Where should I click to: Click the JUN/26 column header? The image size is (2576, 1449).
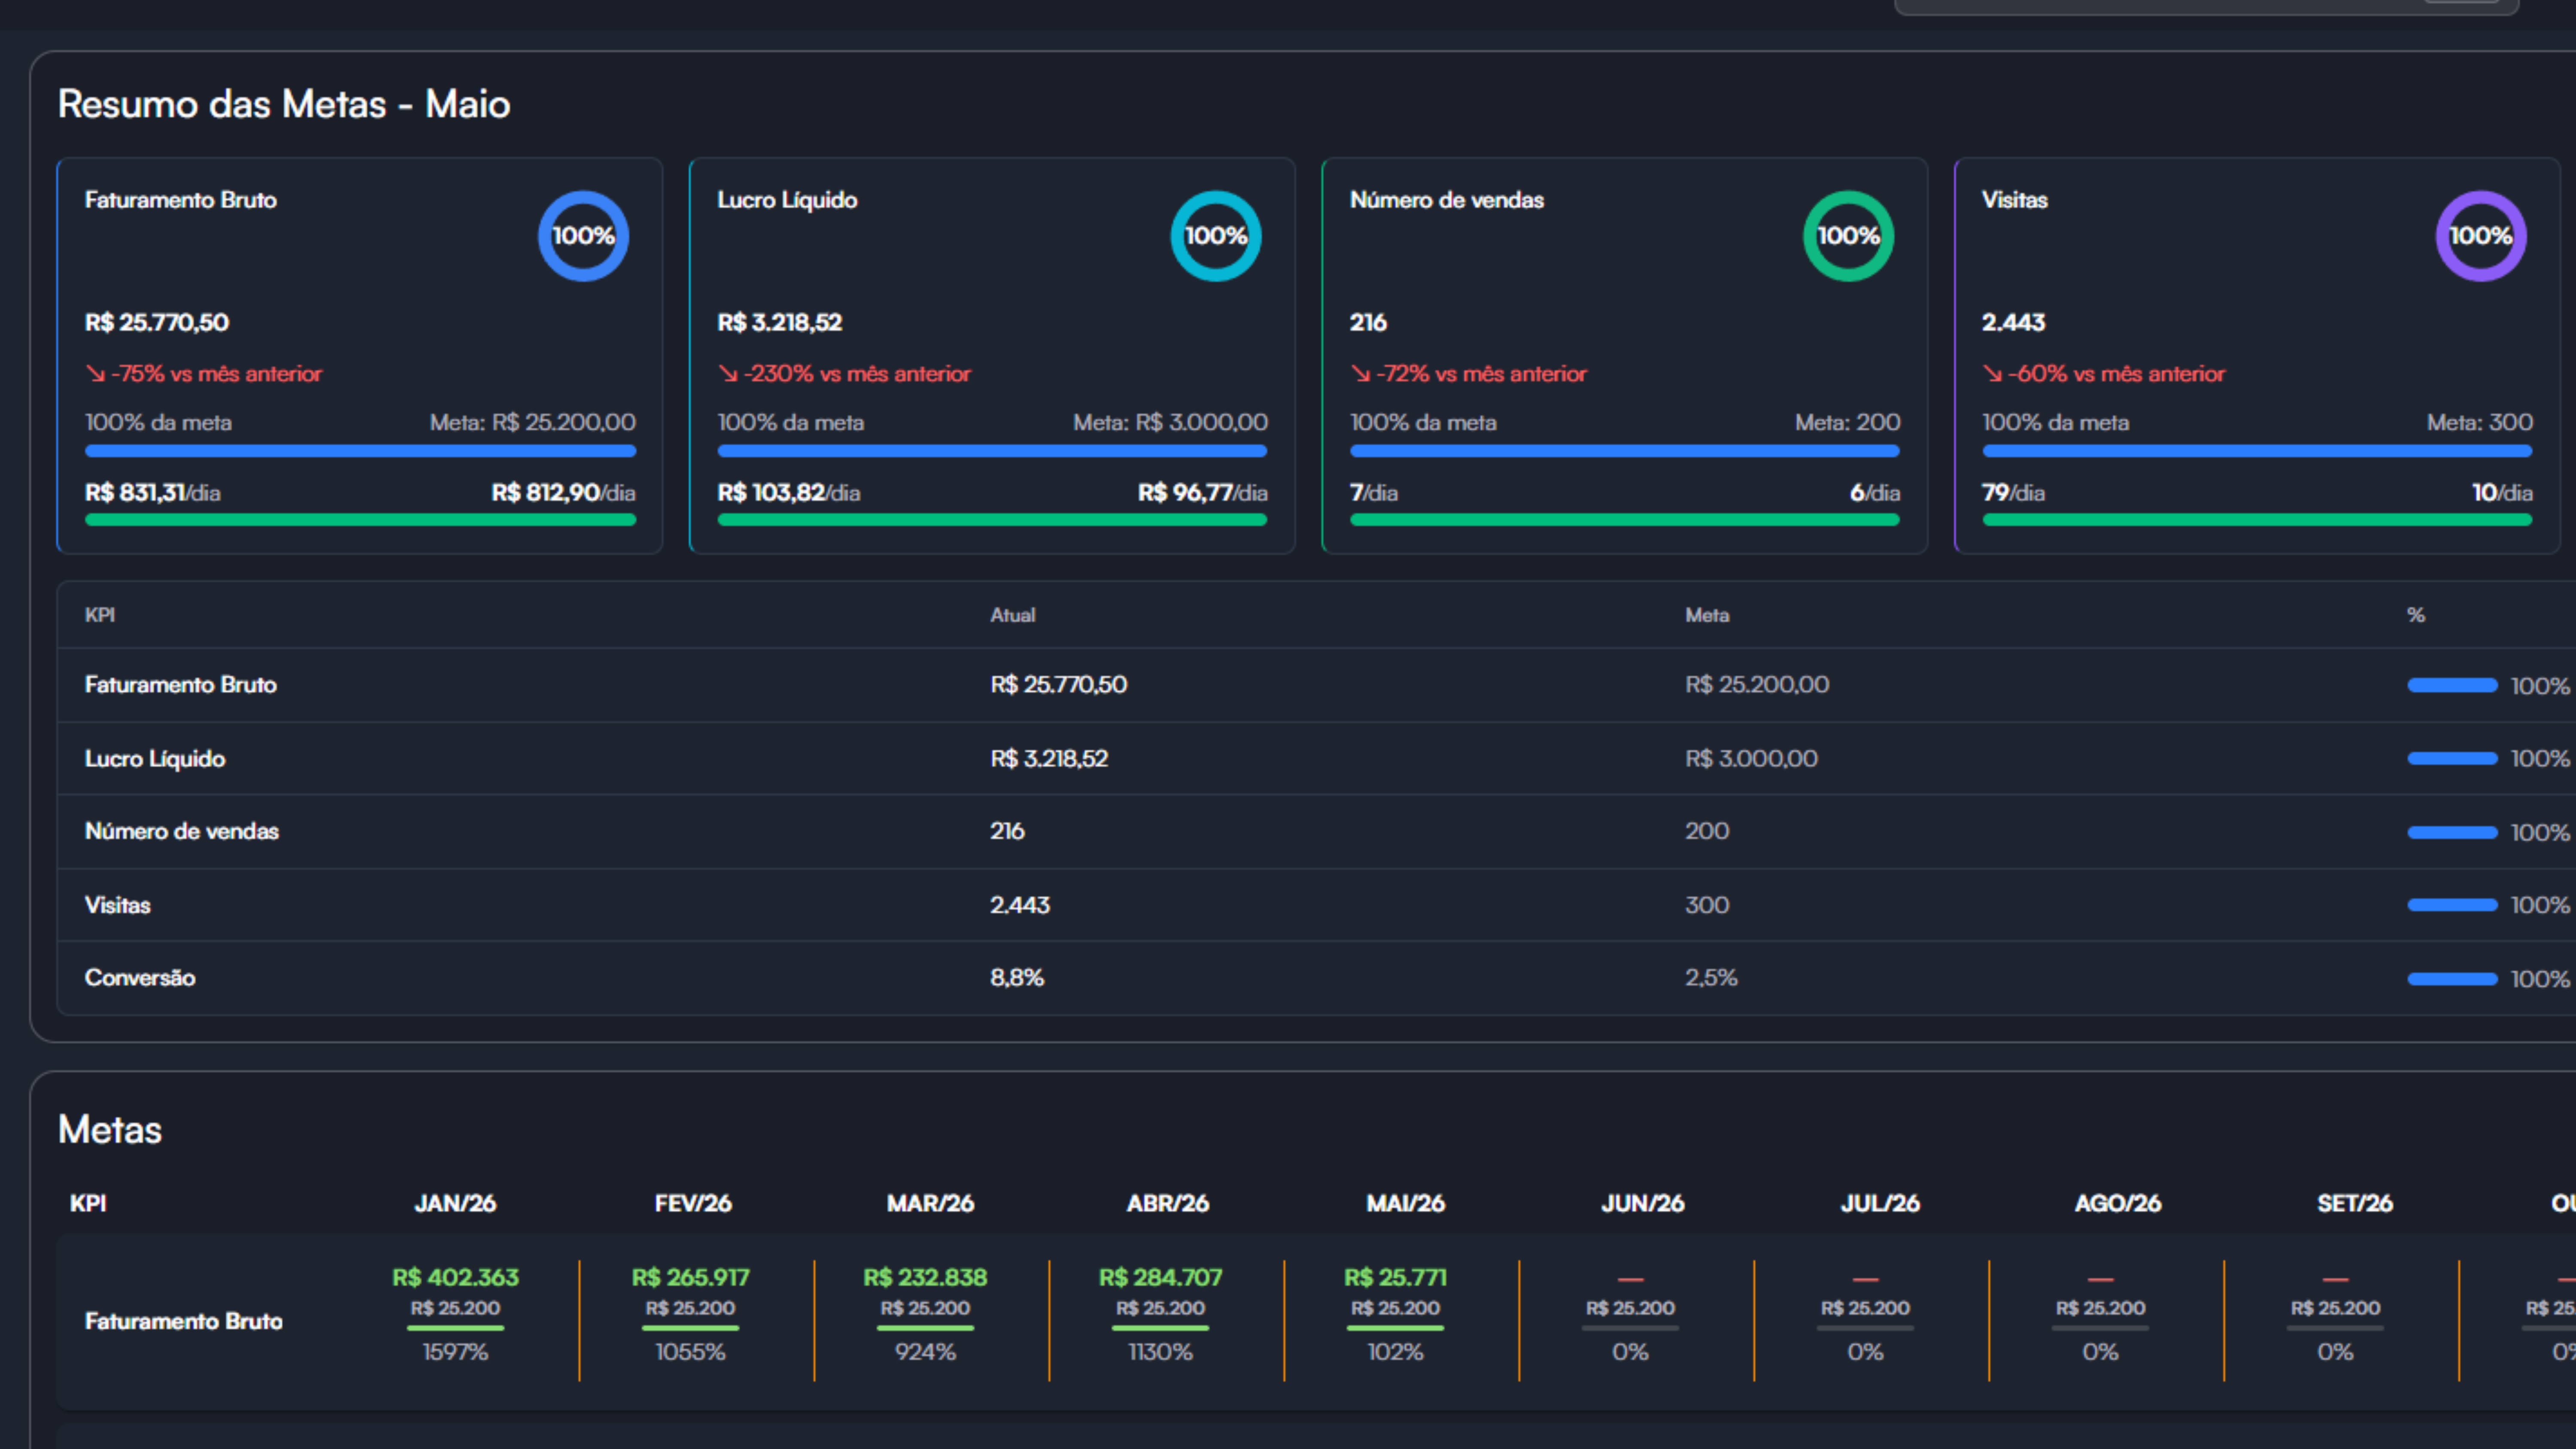(x=1643, y=1204)
